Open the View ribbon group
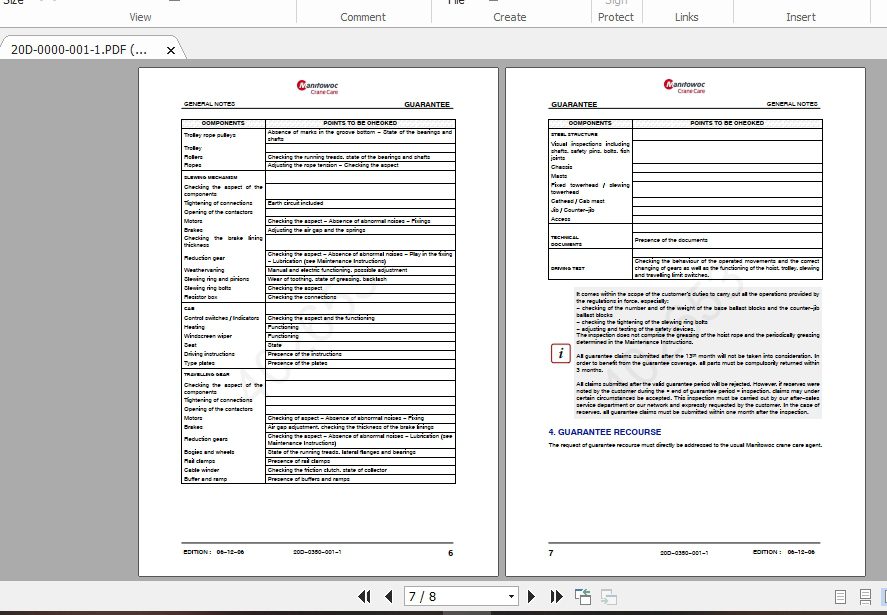This screenshot has width=887, height=615. point(140,17)
